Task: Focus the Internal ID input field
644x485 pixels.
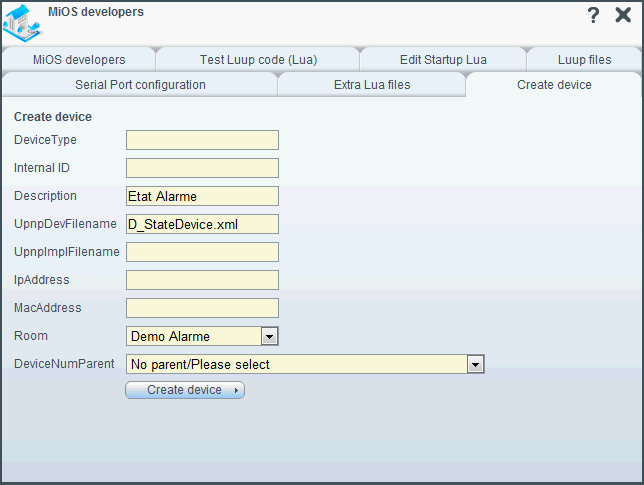Action: (202, 168)
